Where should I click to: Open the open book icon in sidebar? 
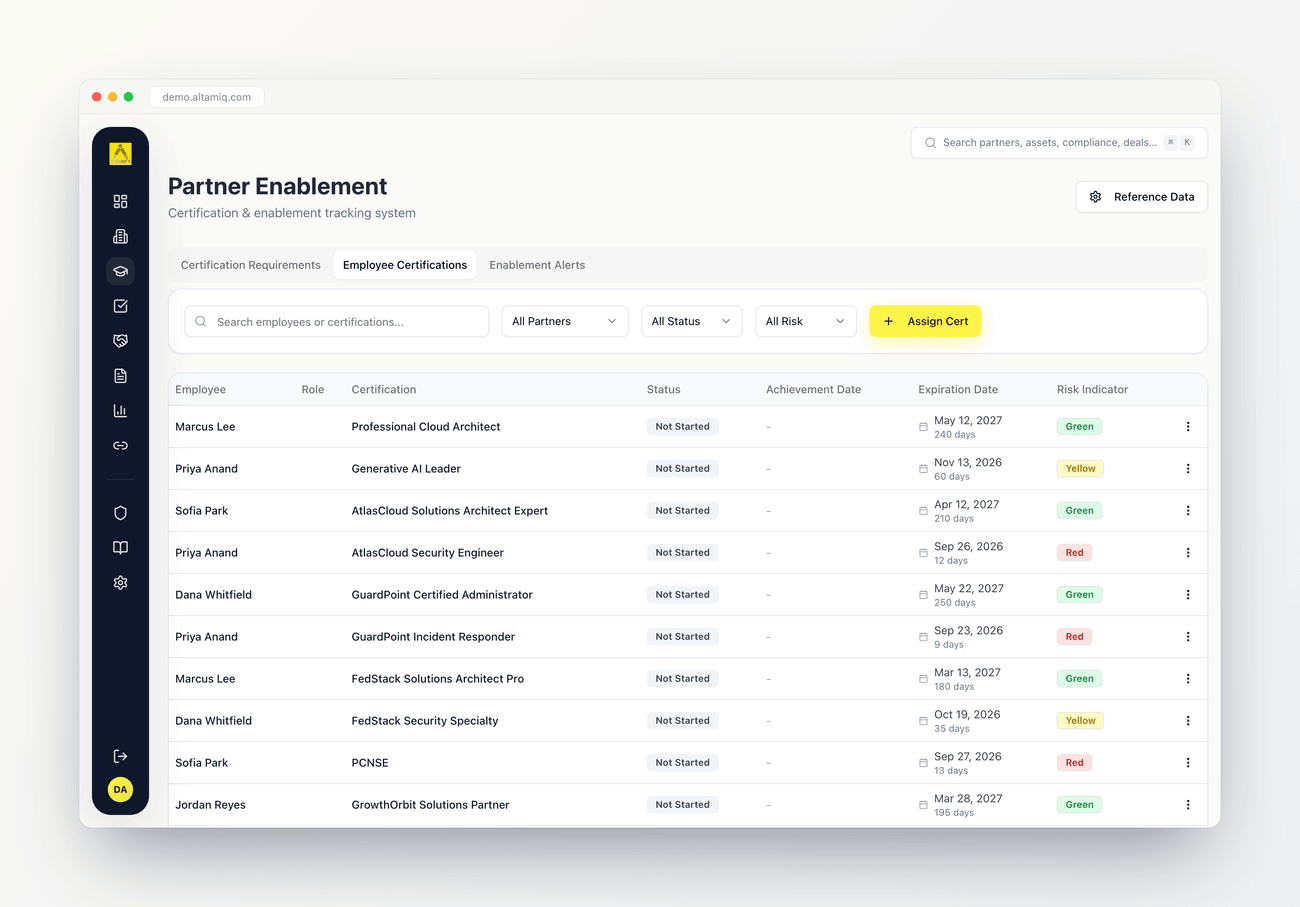120,548
